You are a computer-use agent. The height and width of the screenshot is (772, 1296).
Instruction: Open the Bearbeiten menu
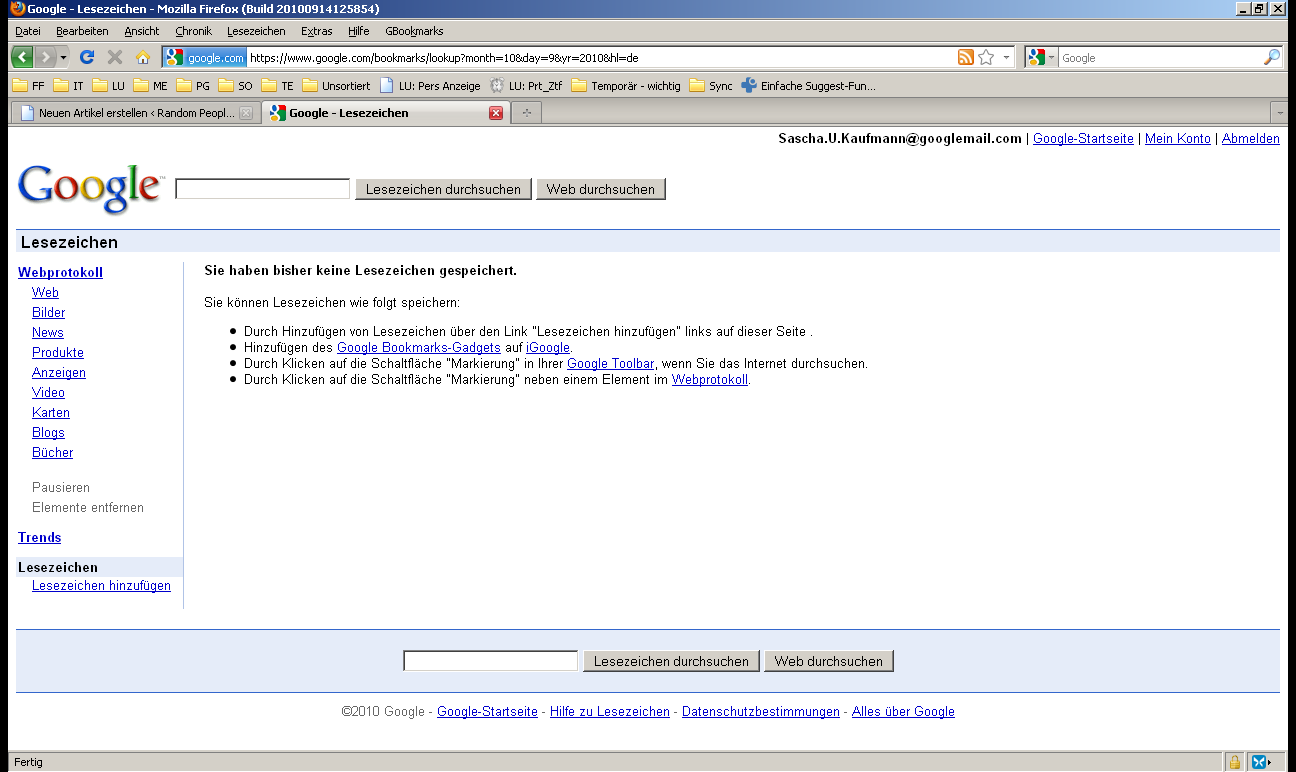[82, 31]
